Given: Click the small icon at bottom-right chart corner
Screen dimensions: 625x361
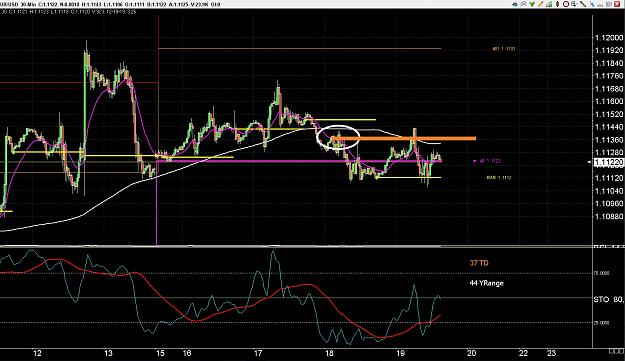Looking at the screenshot, I should pyautogui.click(x=615, y=351).
